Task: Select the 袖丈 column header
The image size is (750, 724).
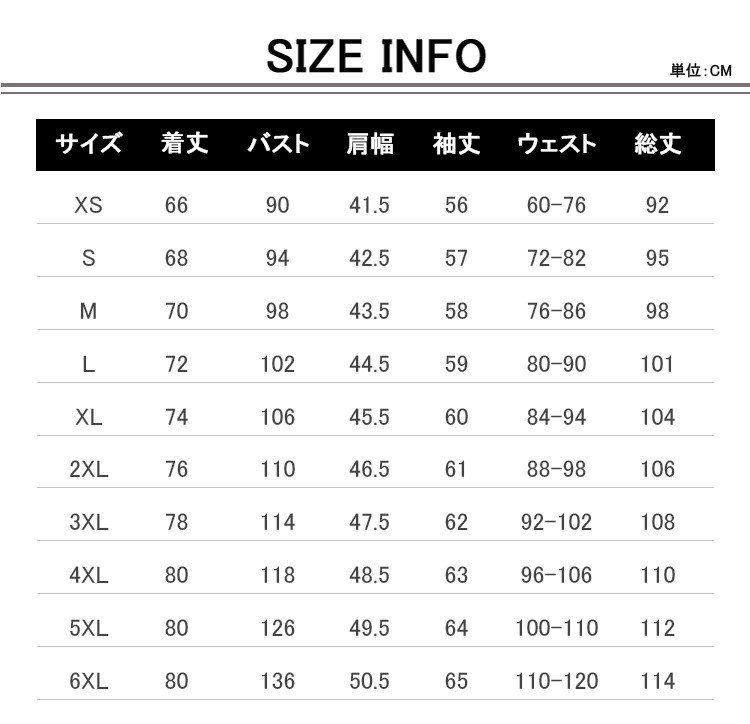Action: [x=456, y=144]
